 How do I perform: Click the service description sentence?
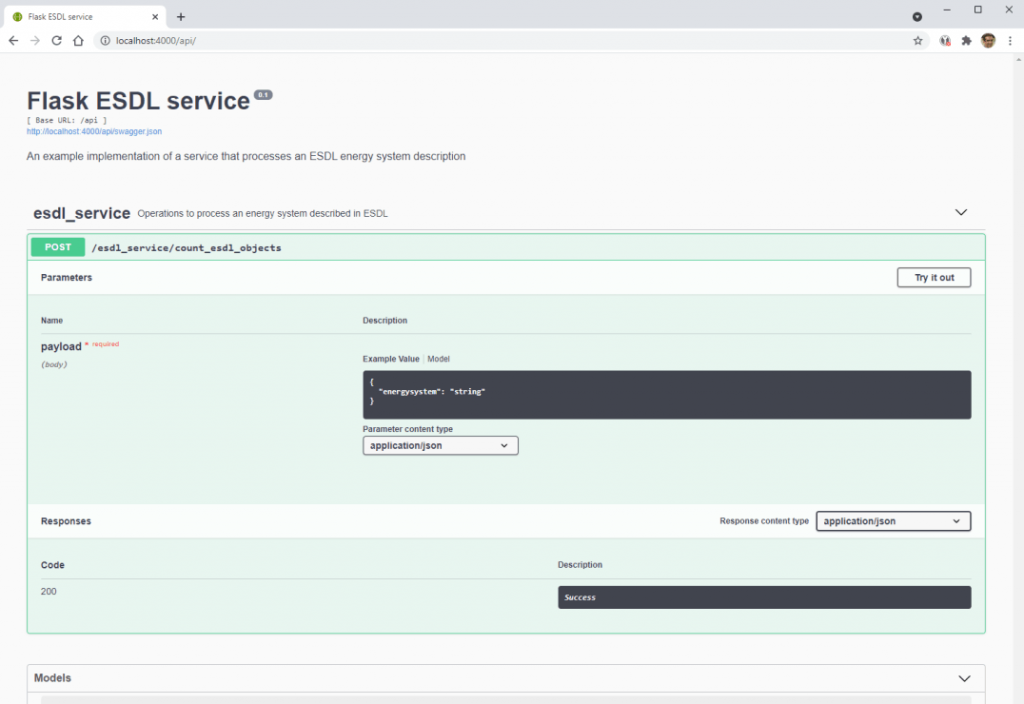(246, 157)
